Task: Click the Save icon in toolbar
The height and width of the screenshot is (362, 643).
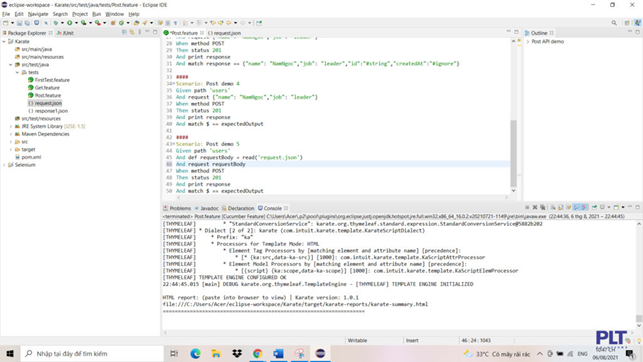Action: pyautogui.click(x=19, y=23)
